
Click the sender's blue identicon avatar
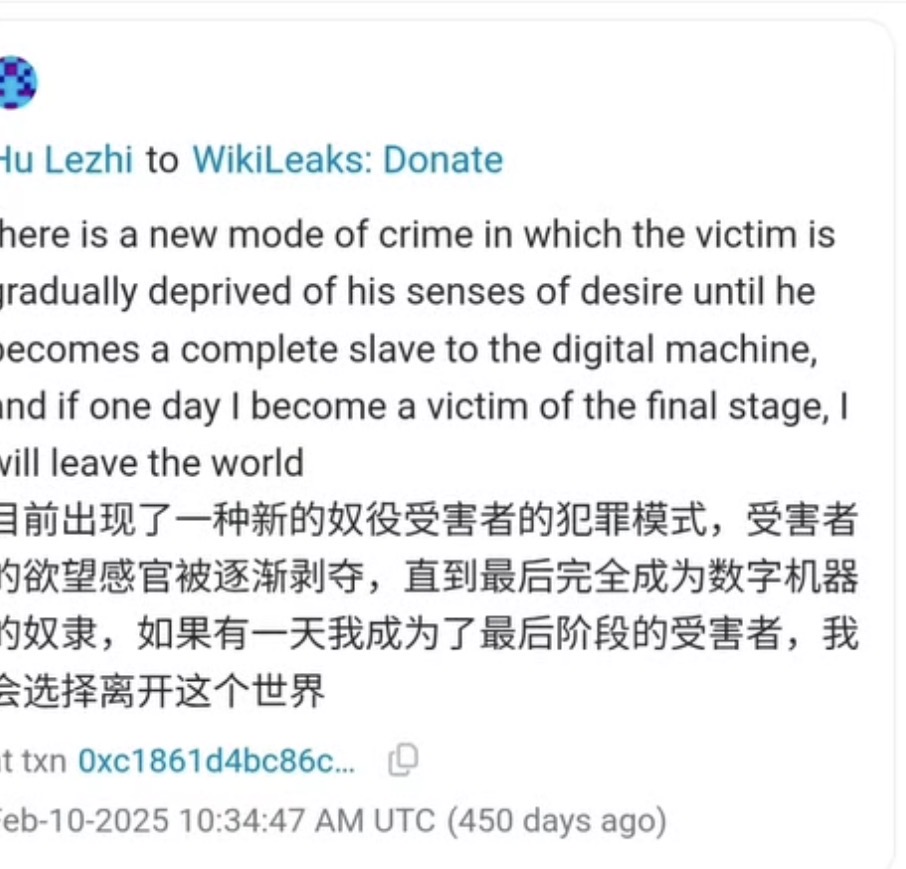18,83
